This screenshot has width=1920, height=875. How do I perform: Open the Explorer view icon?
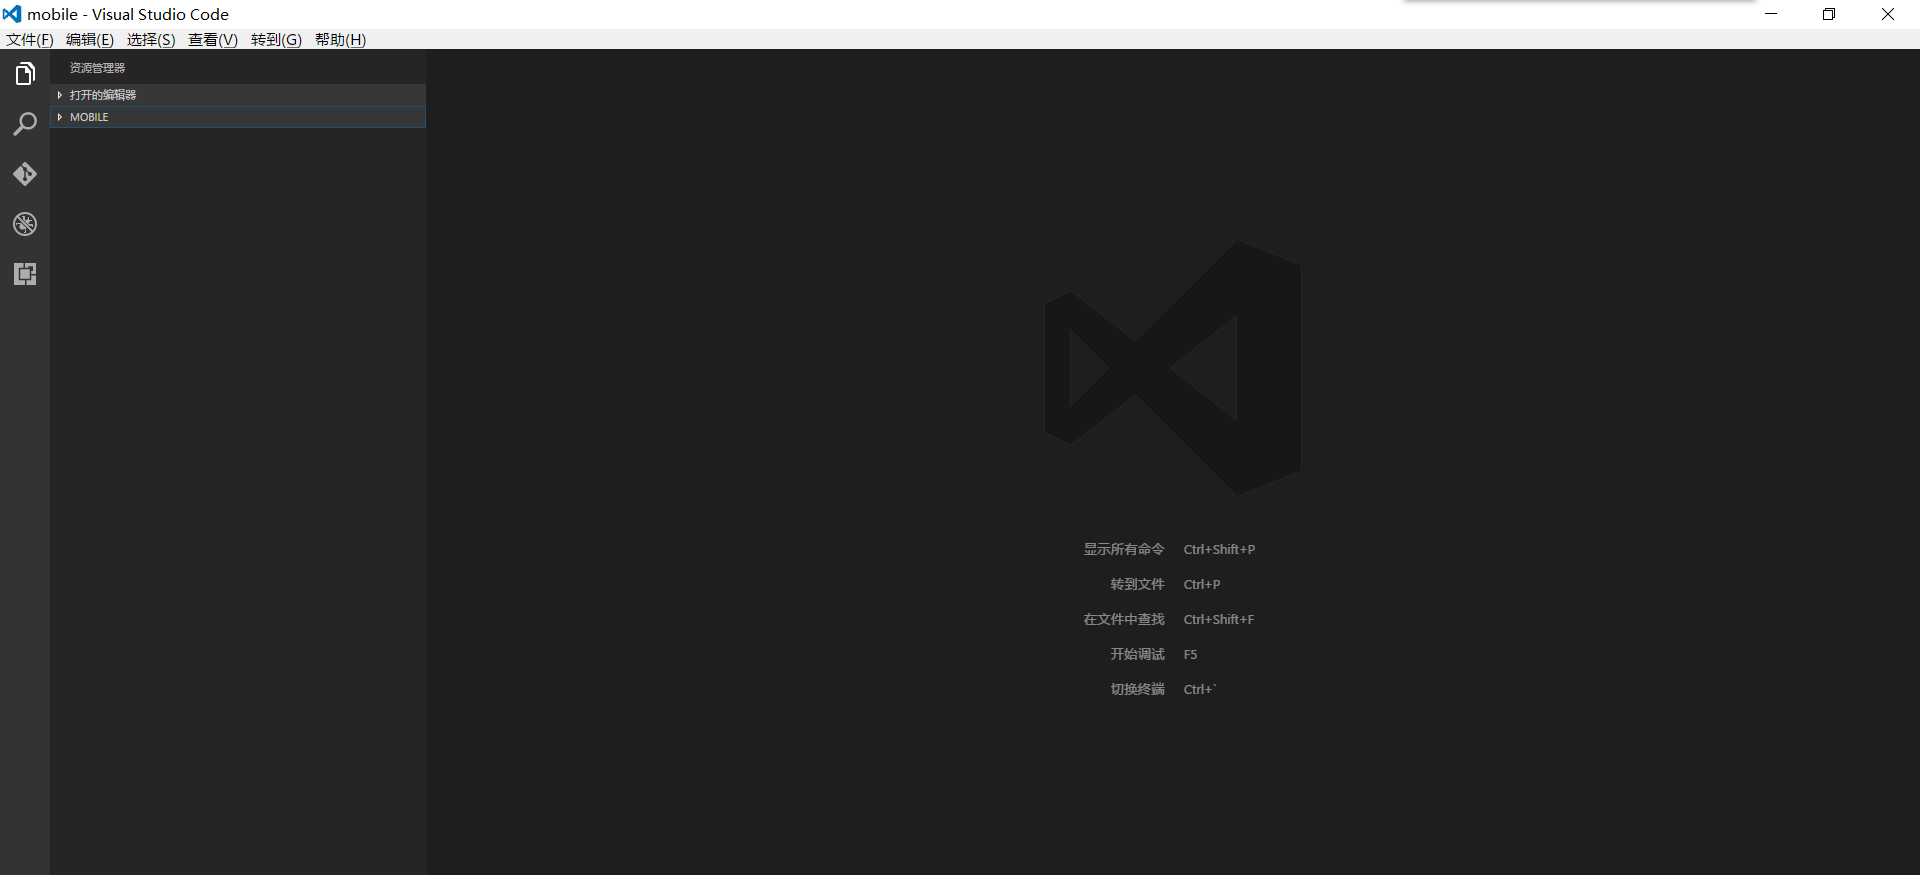click(25, 74)
